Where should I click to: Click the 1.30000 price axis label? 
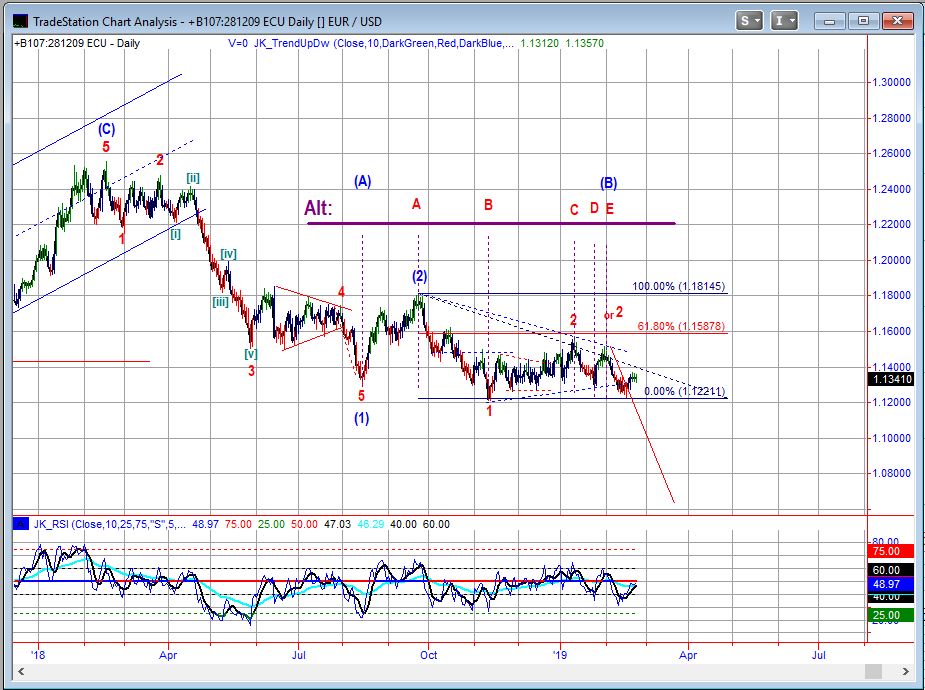tap(891, 82)
